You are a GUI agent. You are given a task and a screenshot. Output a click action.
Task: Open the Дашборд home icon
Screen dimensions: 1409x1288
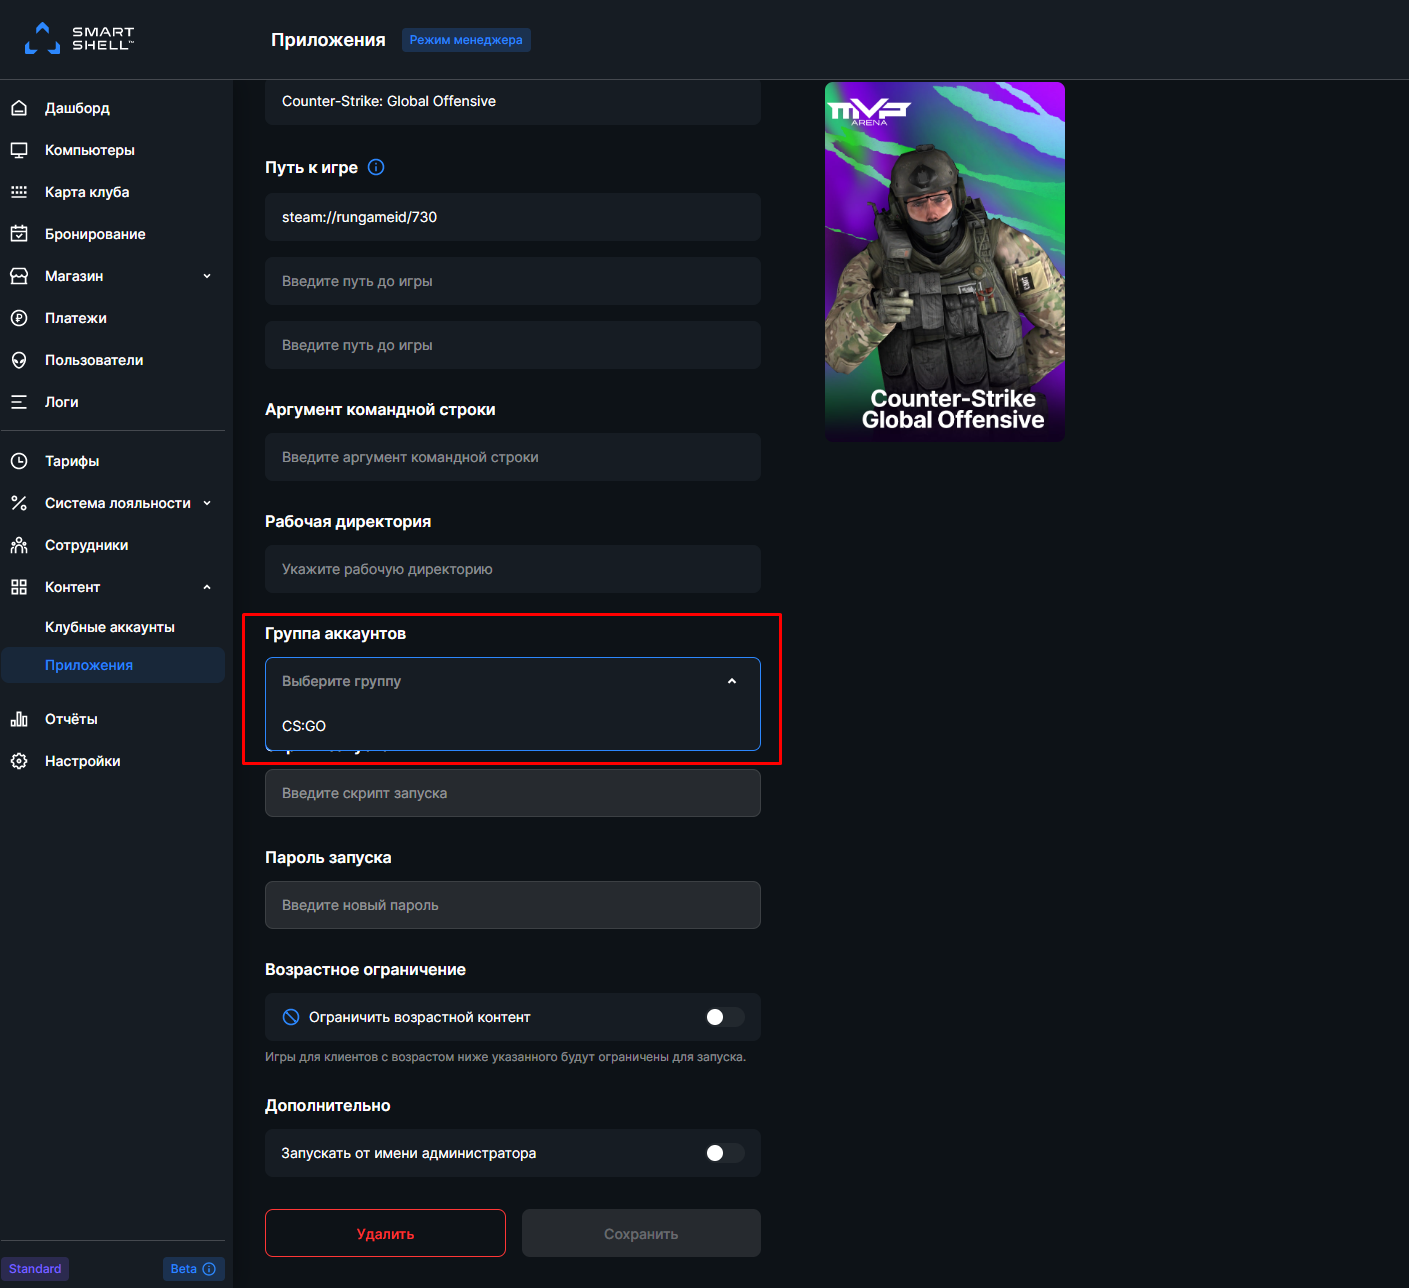pos(19,108)
